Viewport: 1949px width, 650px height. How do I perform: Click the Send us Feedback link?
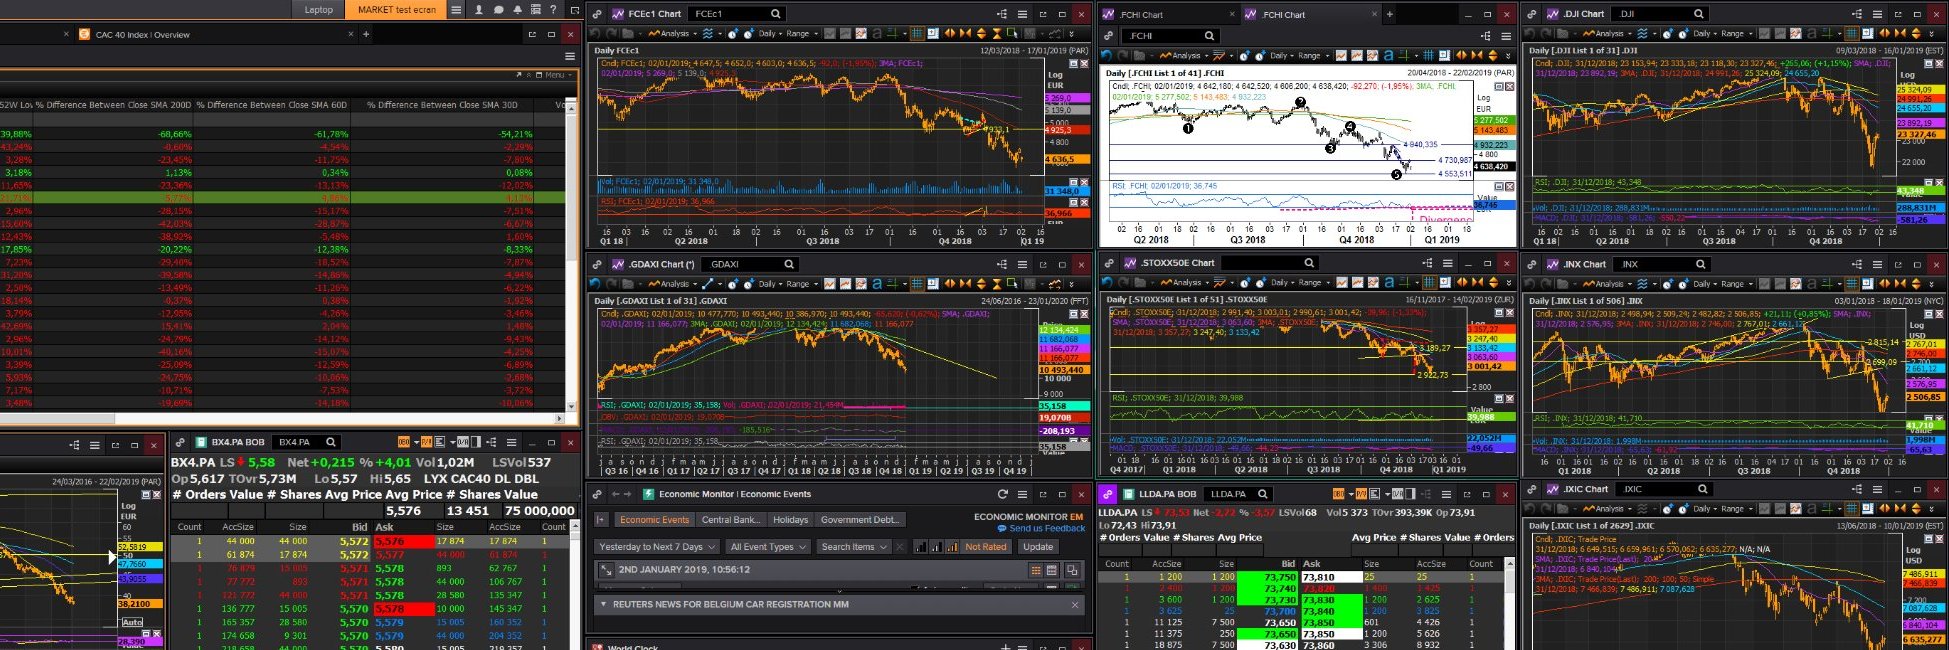pyautogui.click(x=1040, y=529)
